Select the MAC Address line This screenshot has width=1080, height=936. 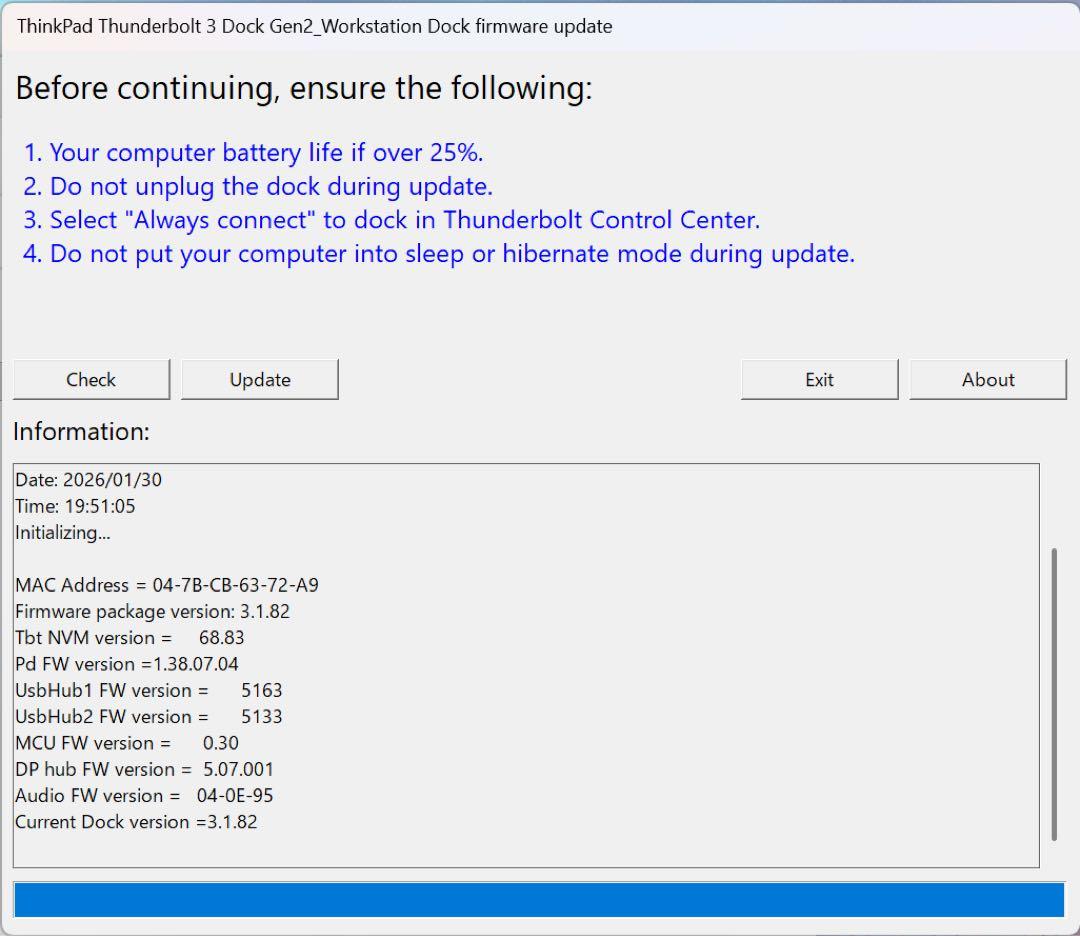(167, 585)
